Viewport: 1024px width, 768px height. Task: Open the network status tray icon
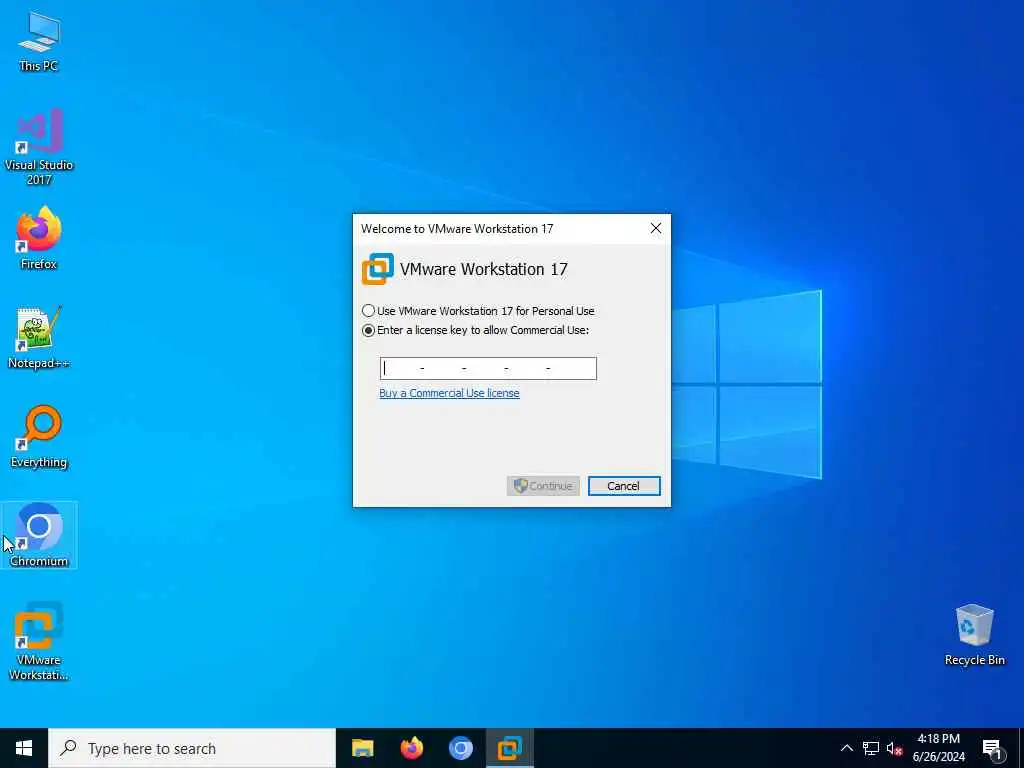pos(871,748)
